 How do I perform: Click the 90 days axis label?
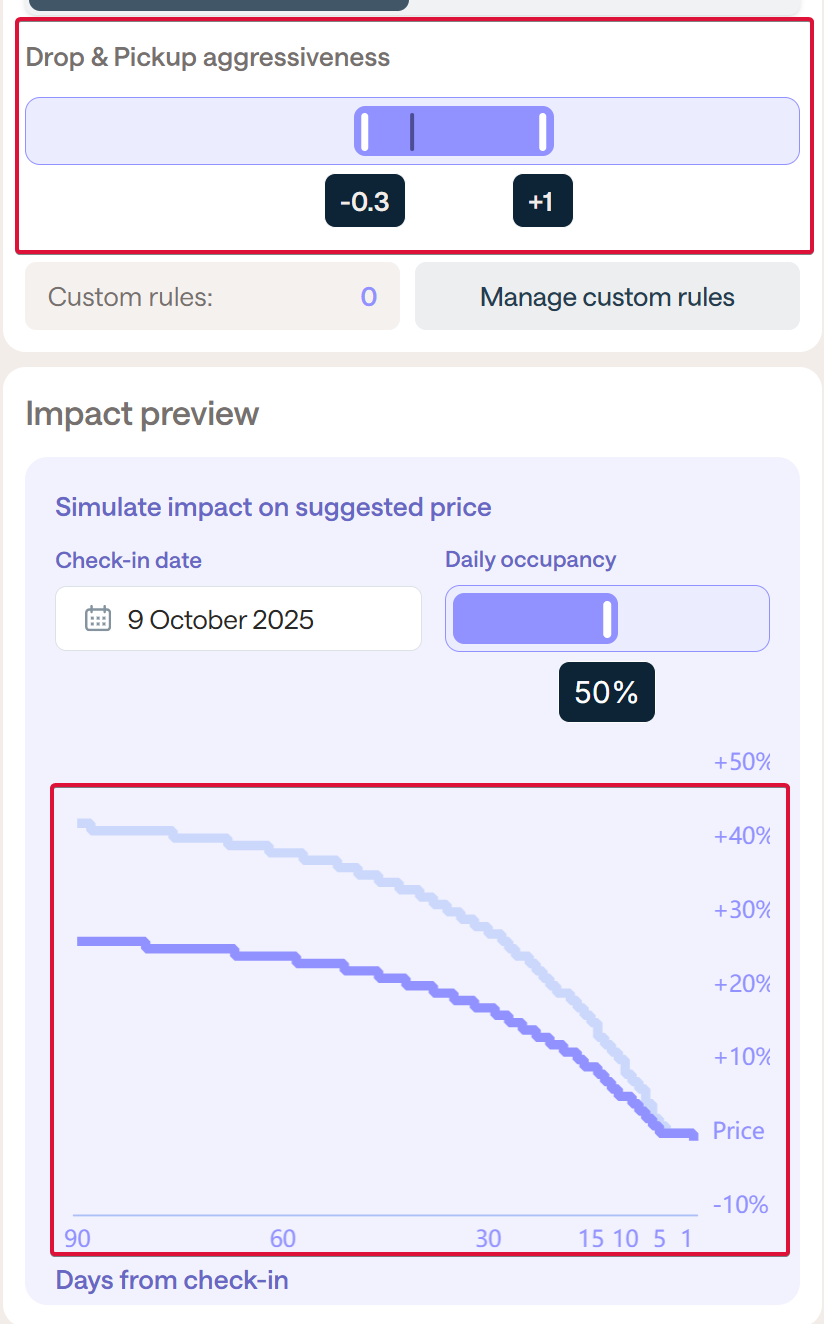(x=77, y=1239)
